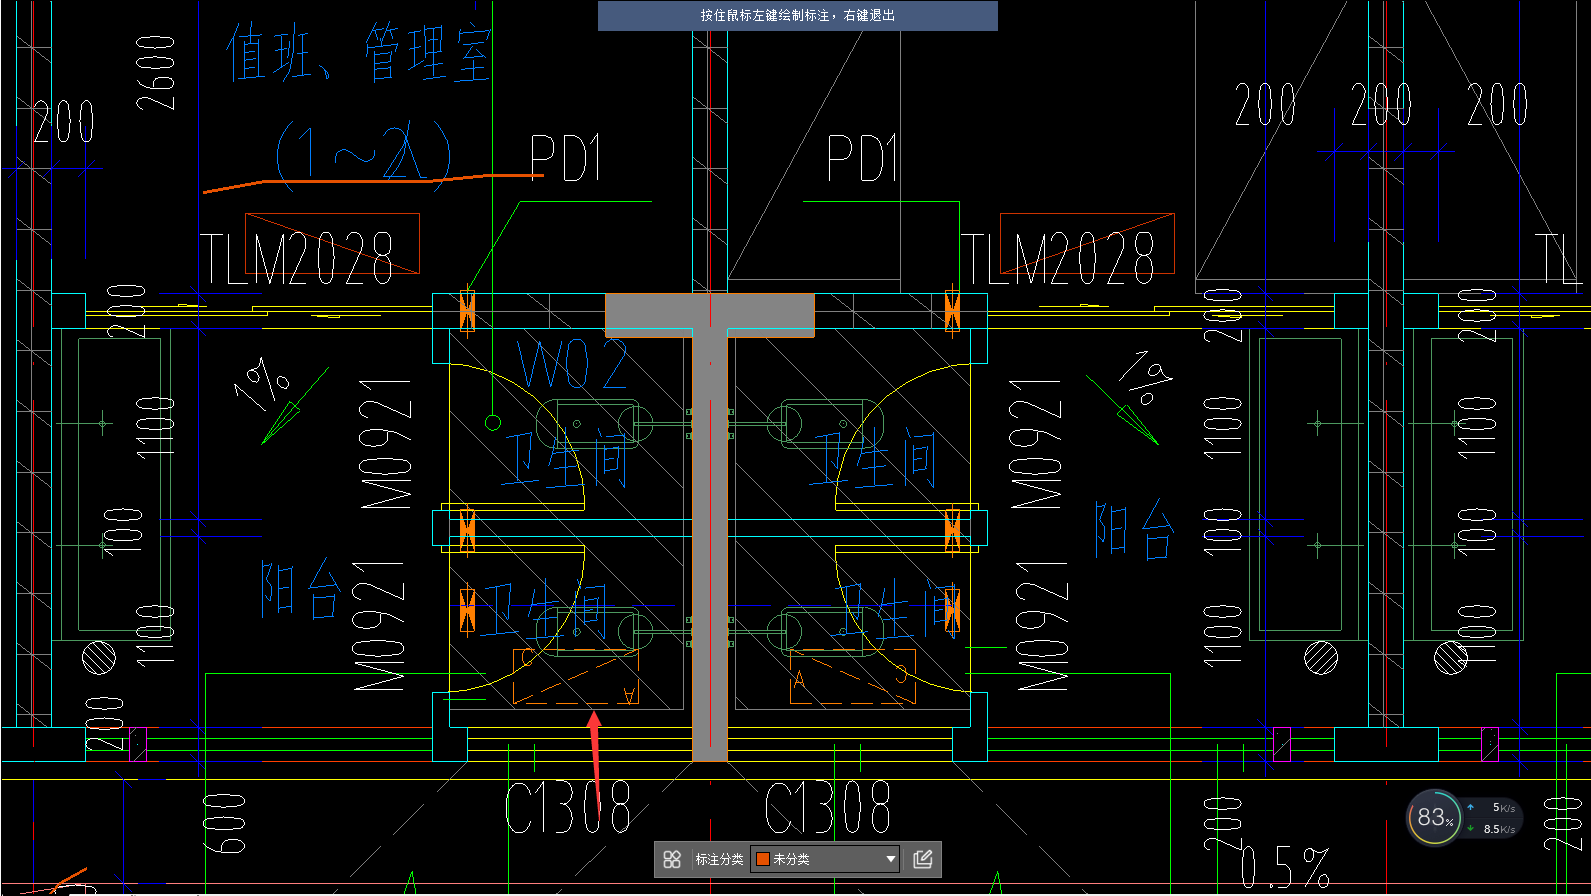Click the (1~2人) occupancy label

point(363,157)
